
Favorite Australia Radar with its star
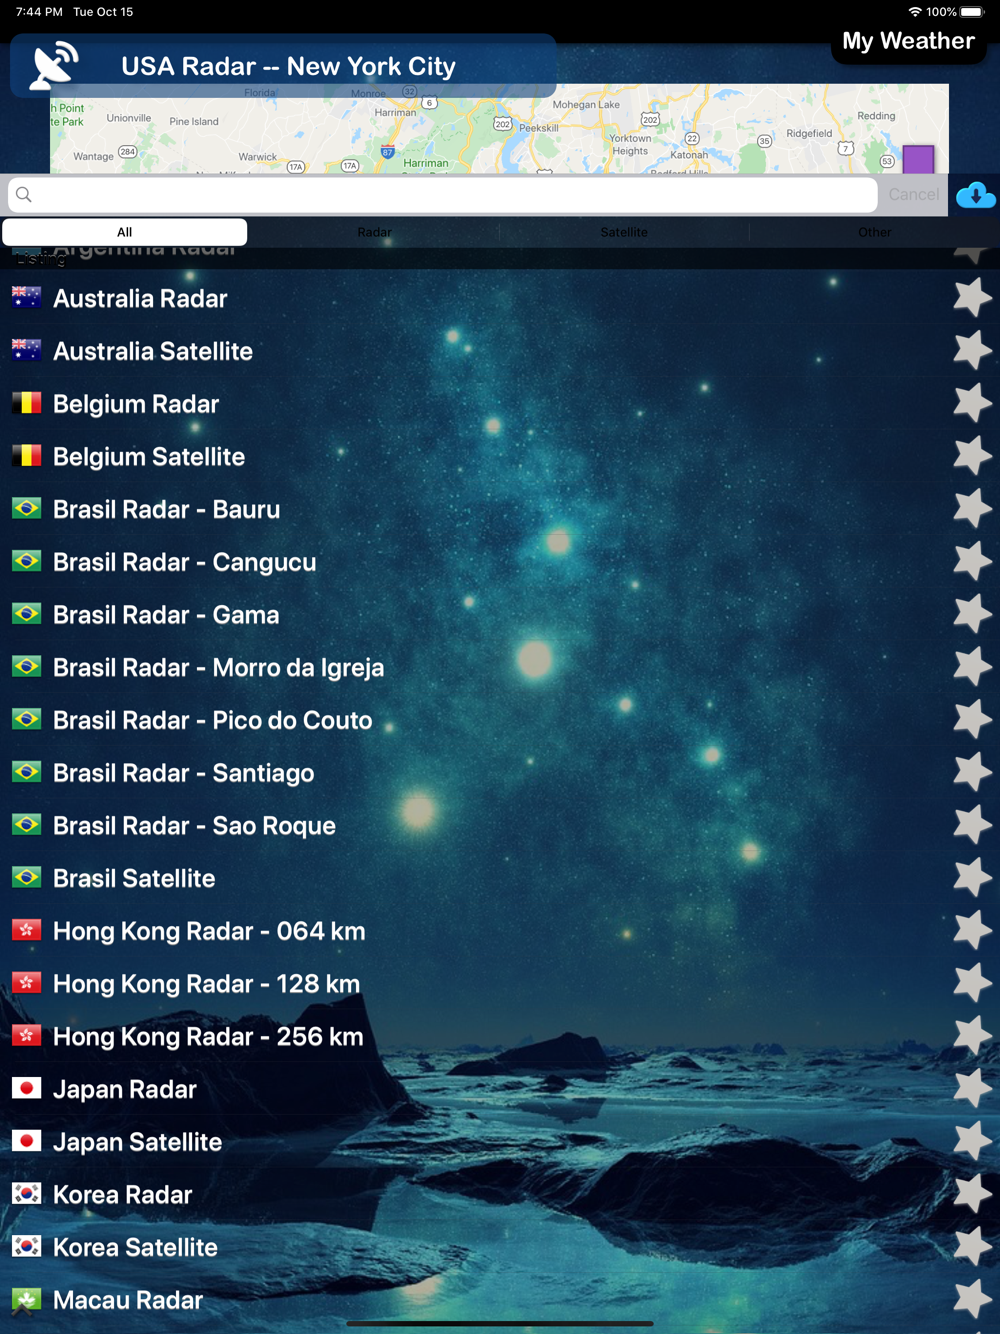(971, 298)
